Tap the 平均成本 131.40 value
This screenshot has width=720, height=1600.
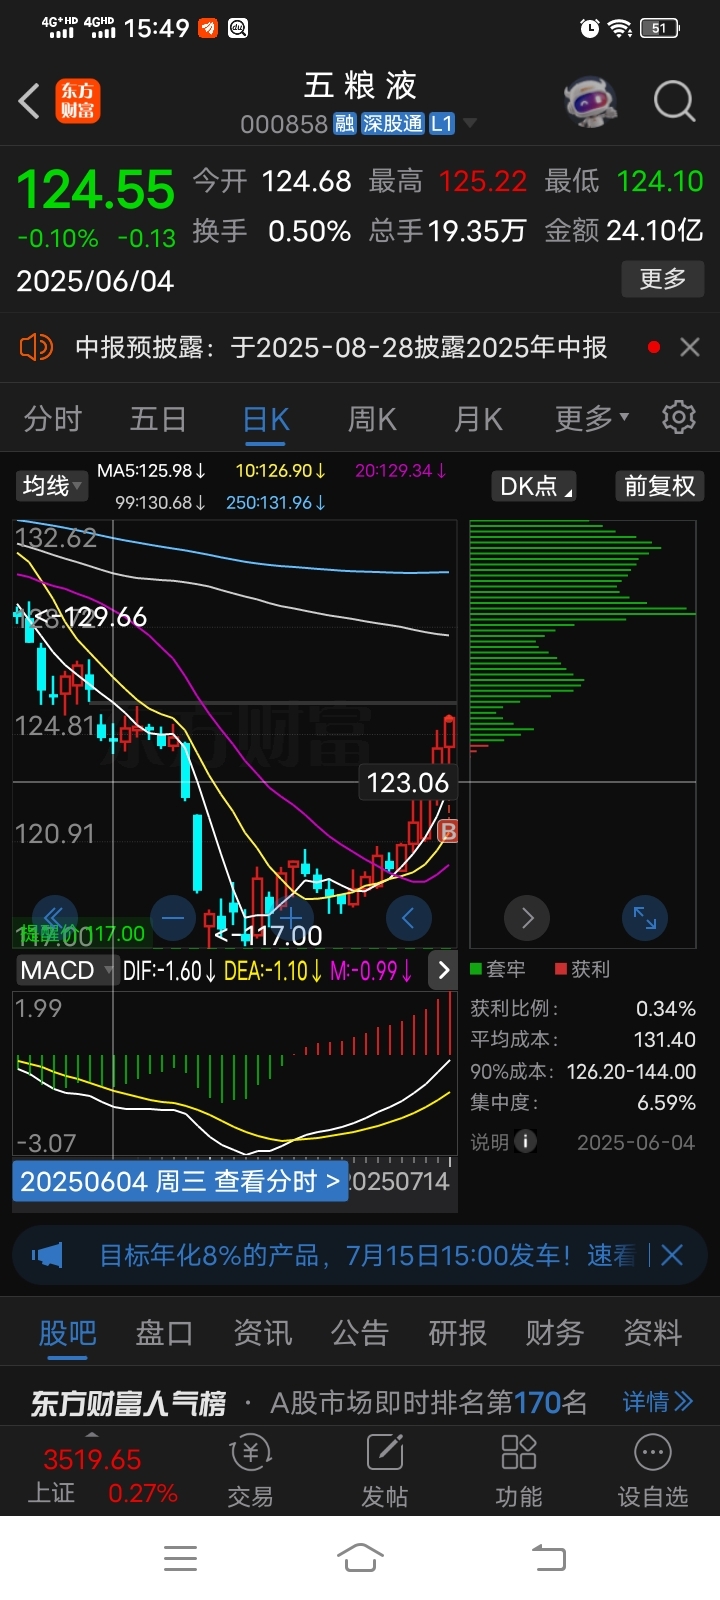click(664, 1040)
